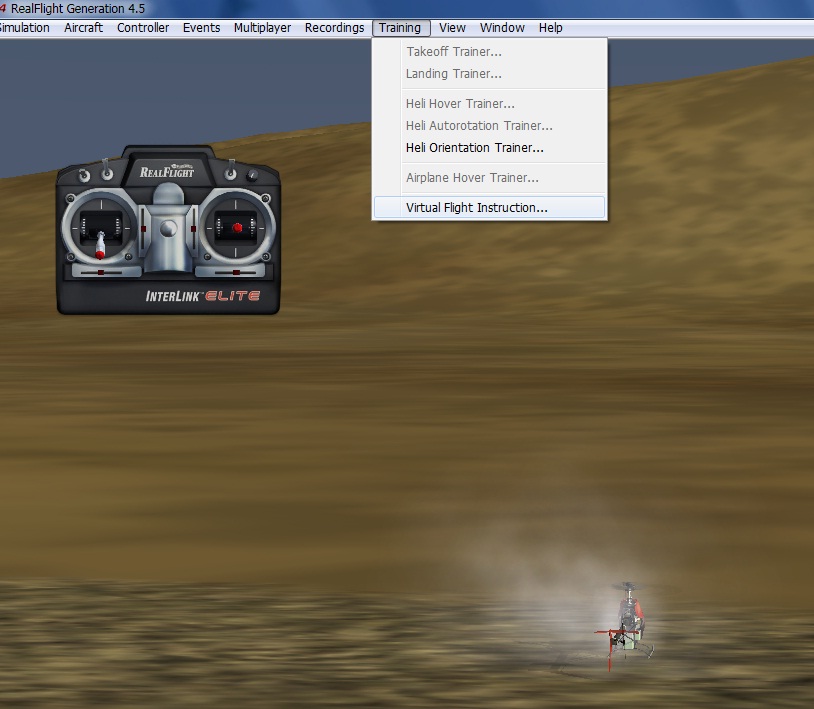Open the Recordings menu
Screen dimensions: 814x709
pos(334,28)
